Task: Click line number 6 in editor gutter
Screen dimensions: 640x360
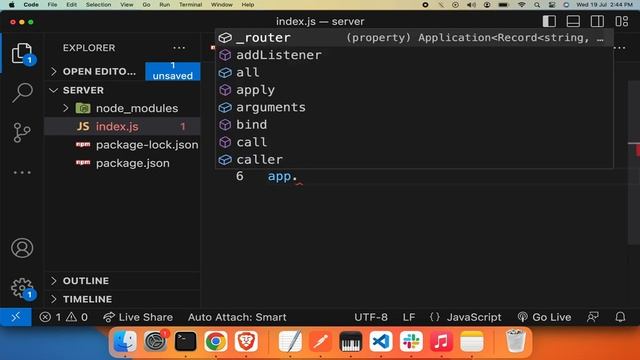Action: tap(240, 176)
